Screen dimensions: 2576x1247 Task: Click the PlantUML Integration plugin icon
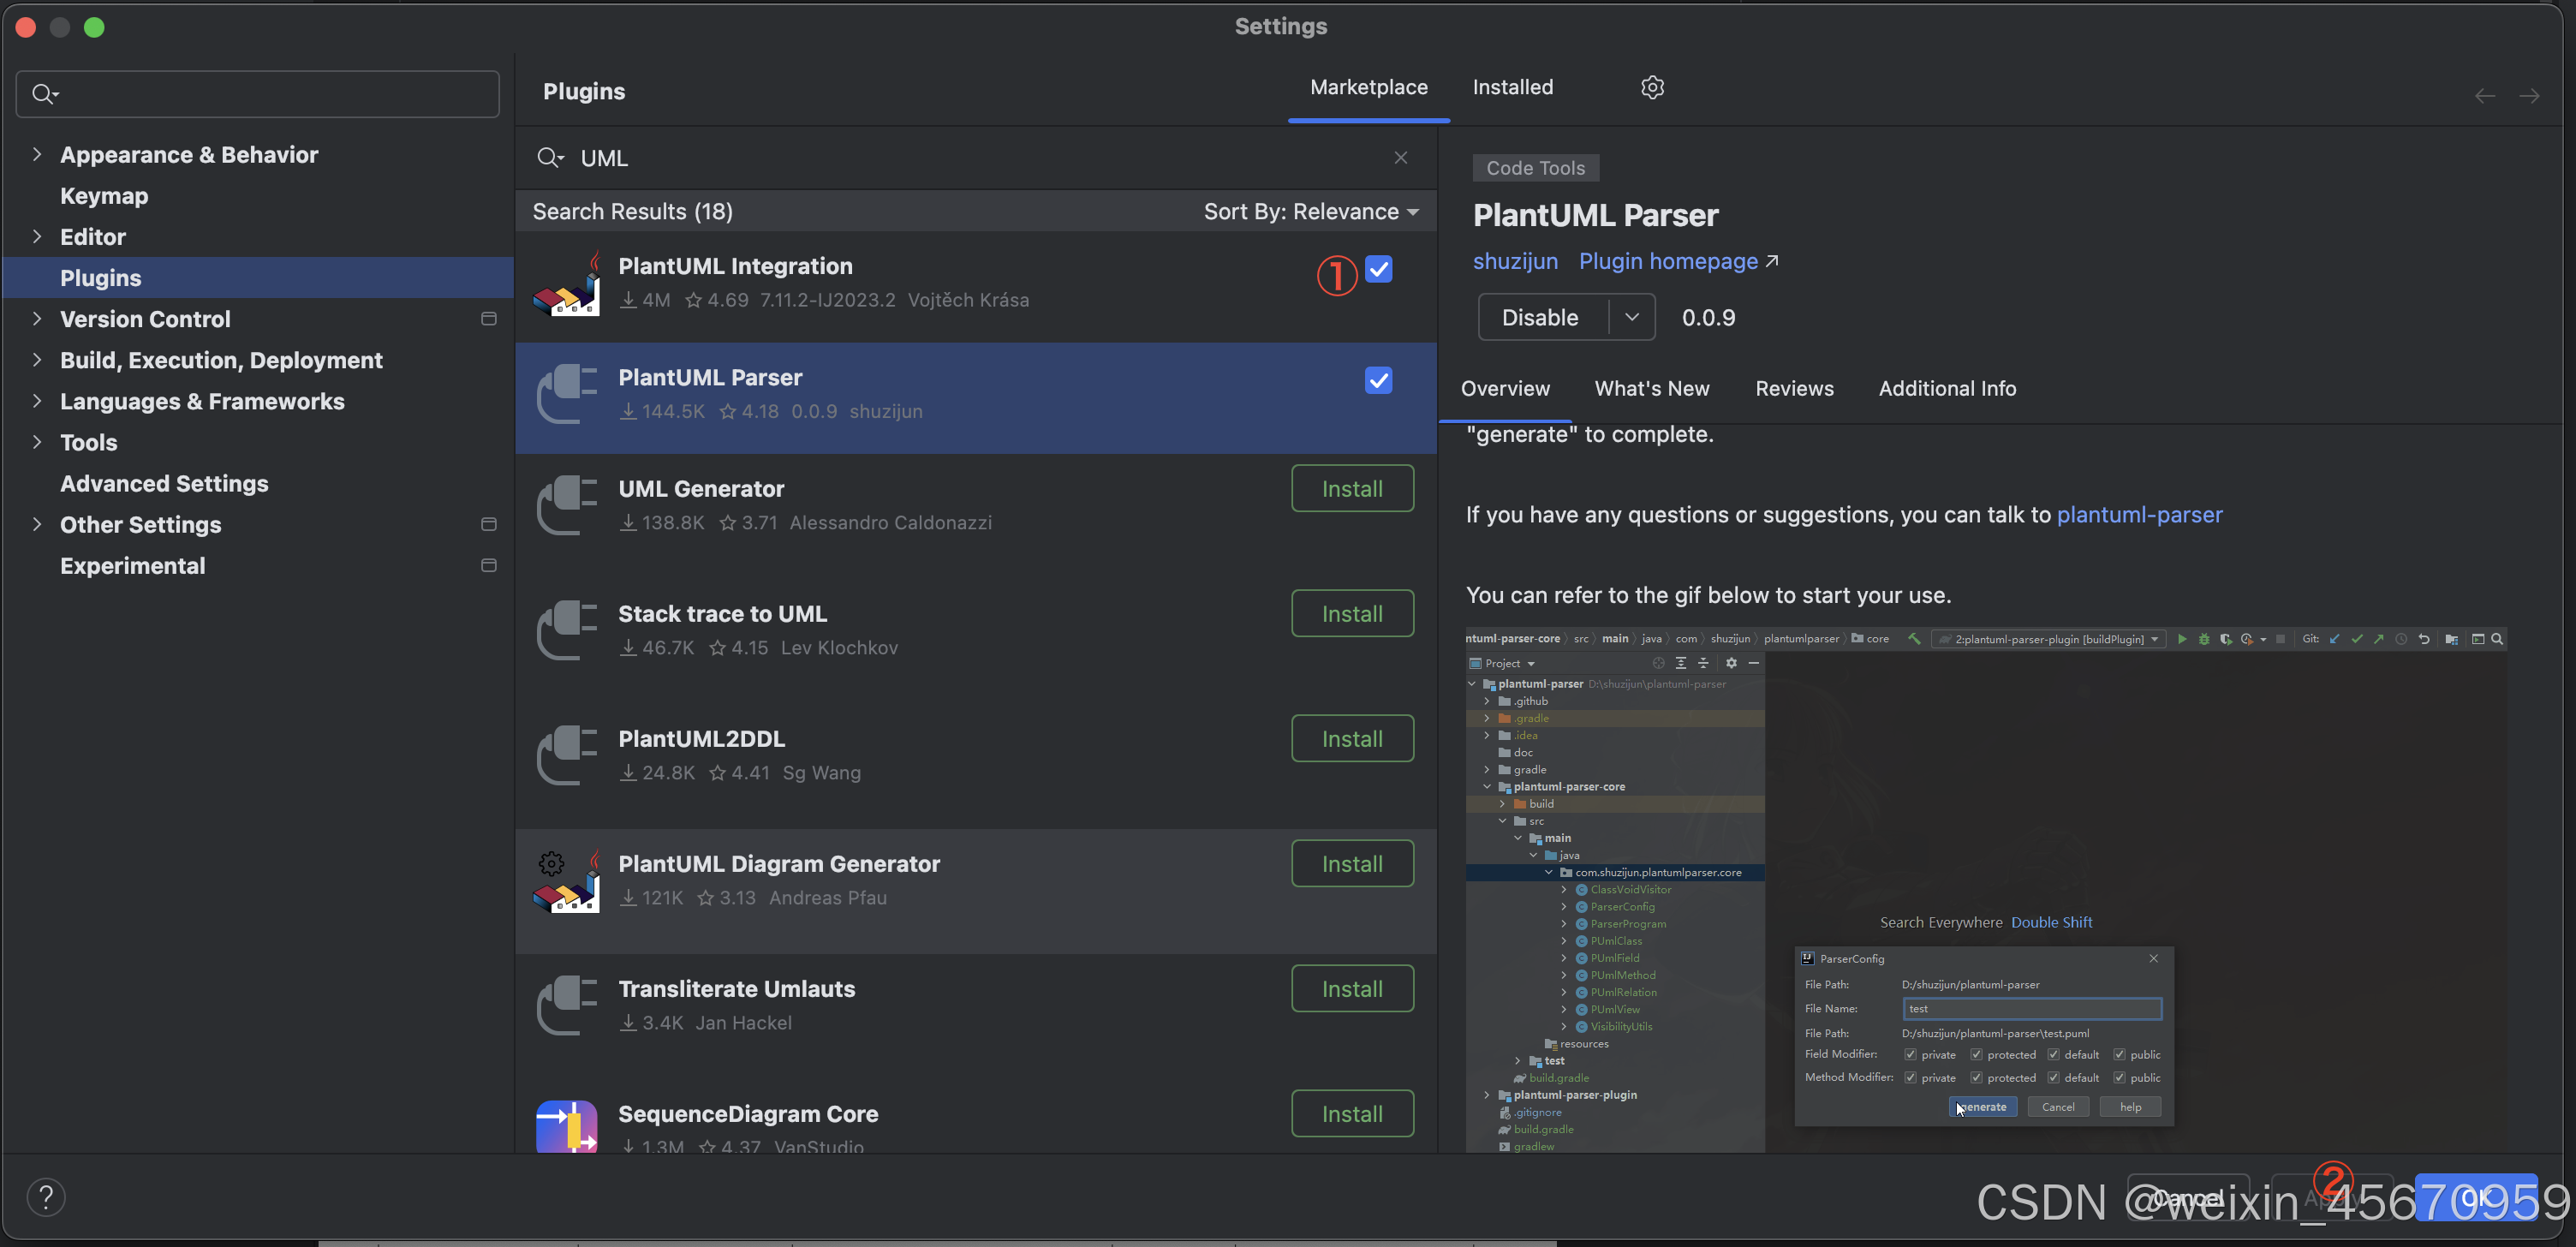[x=567, y=284]
